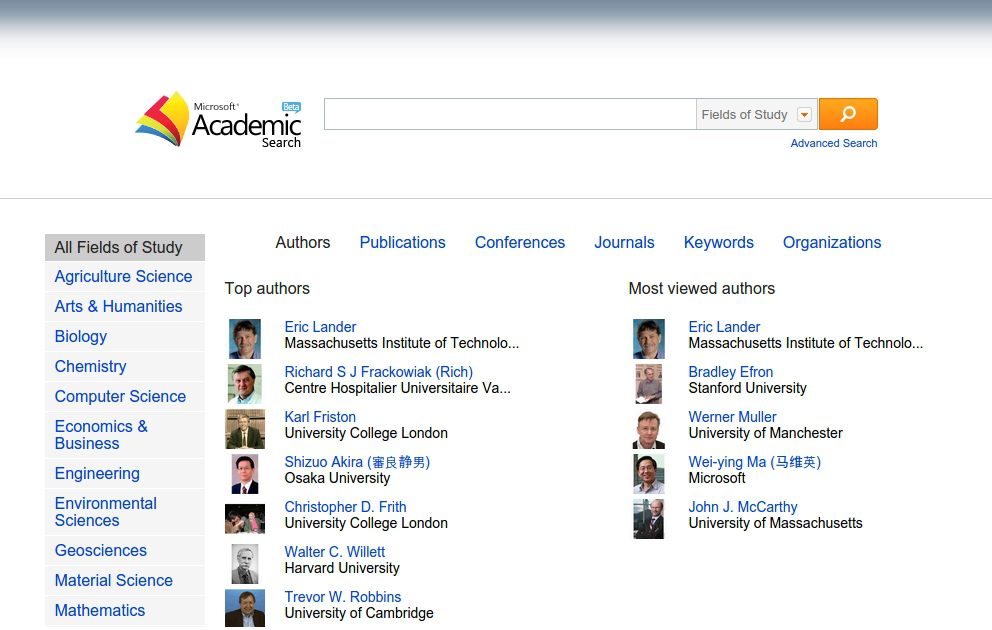Select Biology field in sidebar

click(x=125, y=337)
